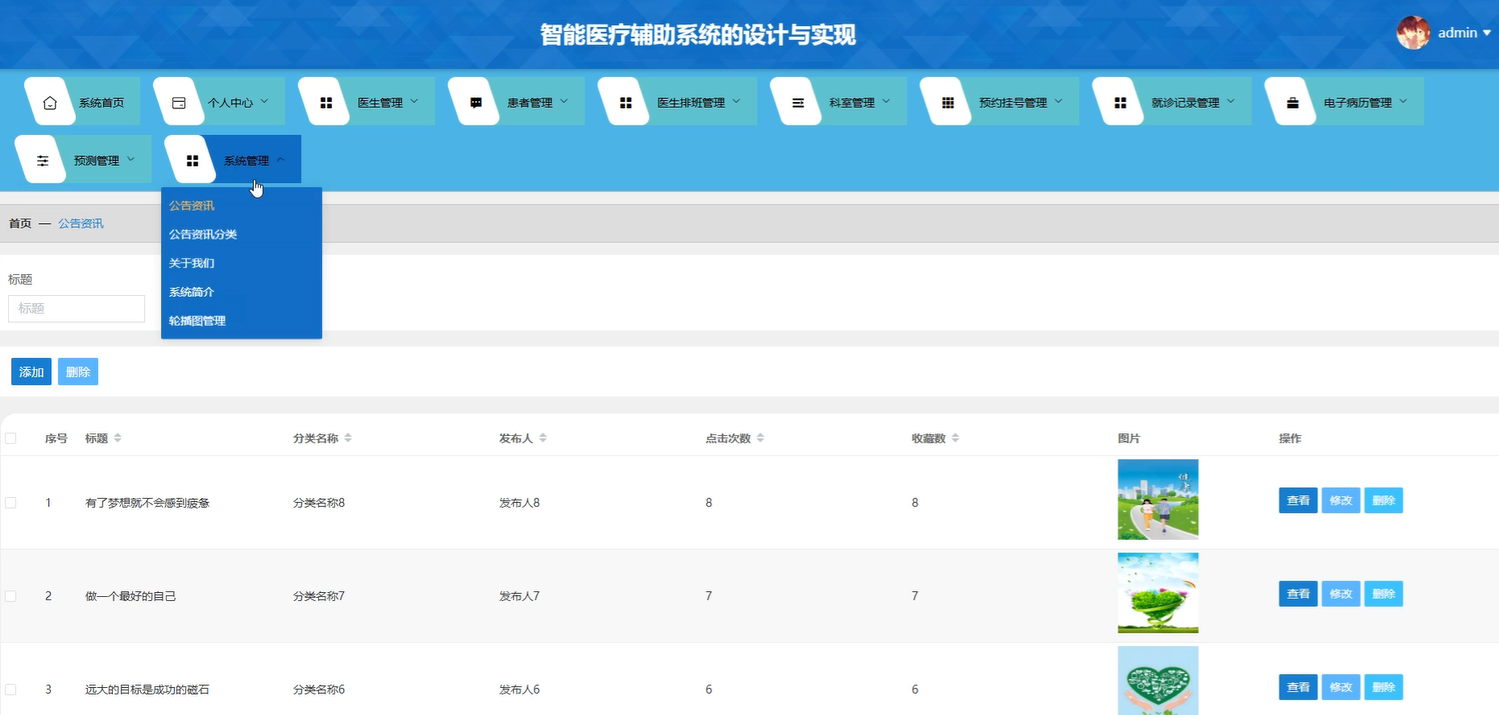Image resolution: width=1499 pixels, height=715 pixels.
Task: Click the 首页 breadcrumb link
Action: tap(20, 224)
